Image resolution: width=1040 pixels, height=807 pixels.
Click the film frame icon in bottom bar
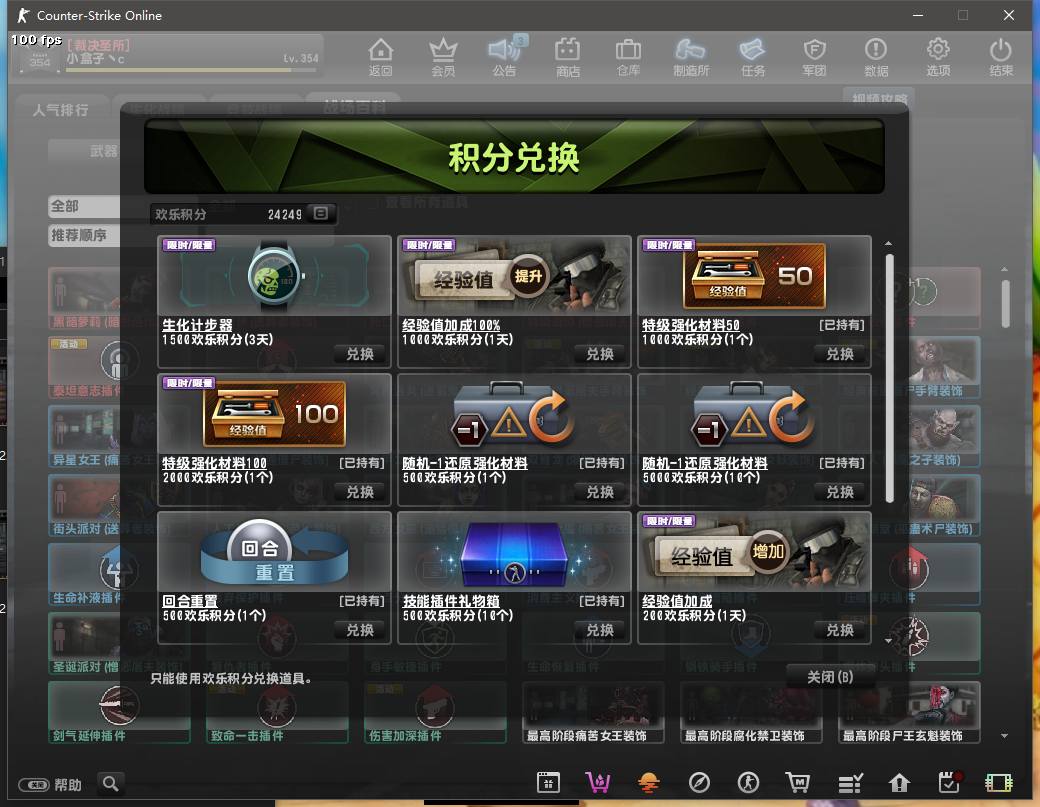[x=999, y=783]
